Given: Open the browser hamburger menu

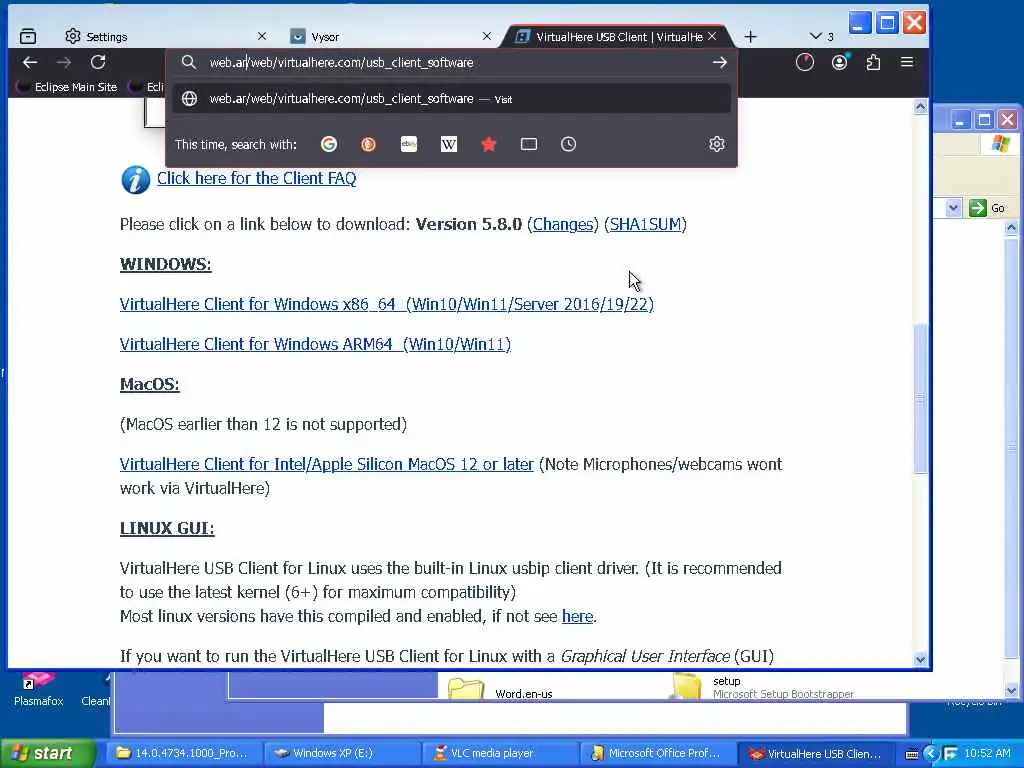Looking at the screenshot, I should (x=907, y=62).
